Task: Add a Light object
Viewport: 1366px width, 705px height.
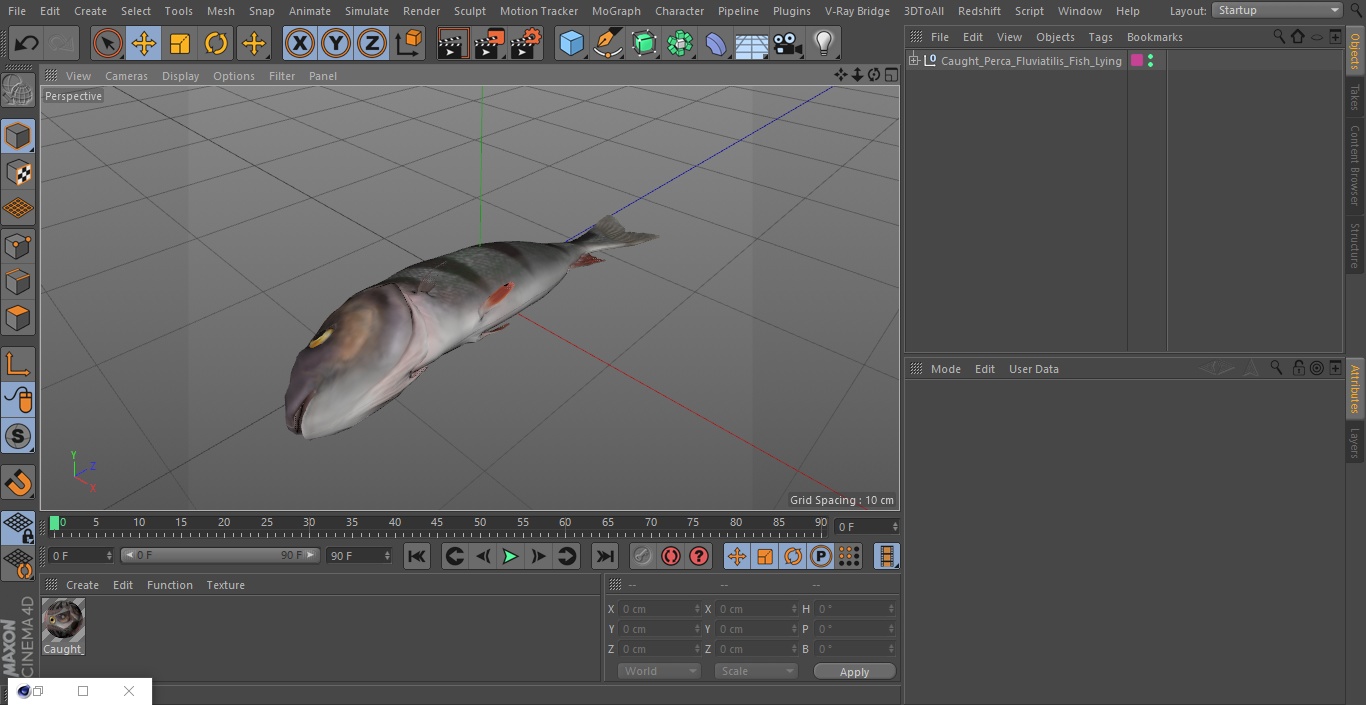Action: coord(824,43)
